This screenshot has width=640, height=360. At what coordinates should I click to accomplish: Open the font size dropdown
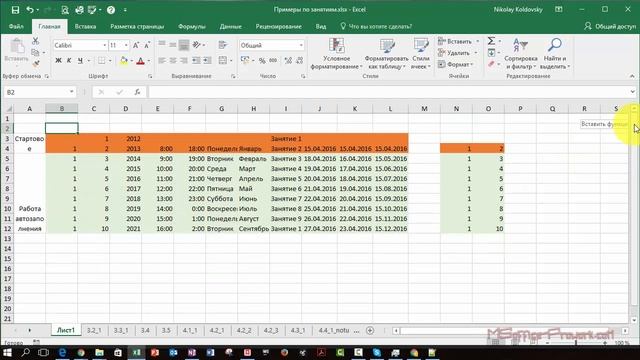[x=126, y=45]
